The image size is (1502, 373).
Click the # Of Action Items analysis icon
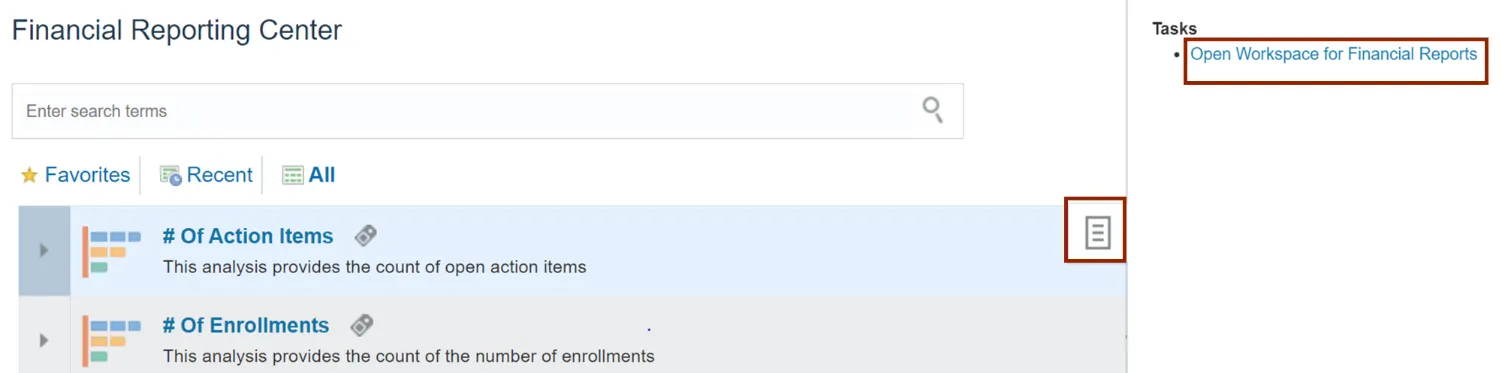[112, 252]
